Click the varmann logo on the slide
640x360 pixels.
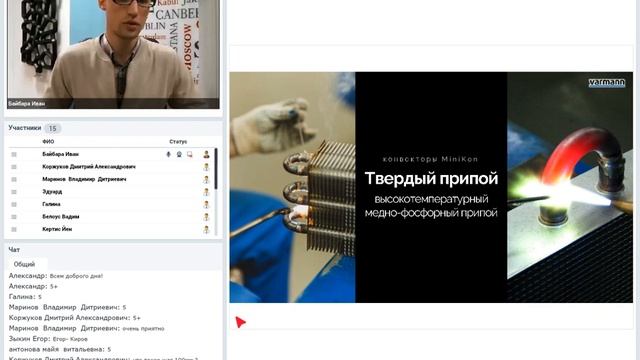click(607, 83)
